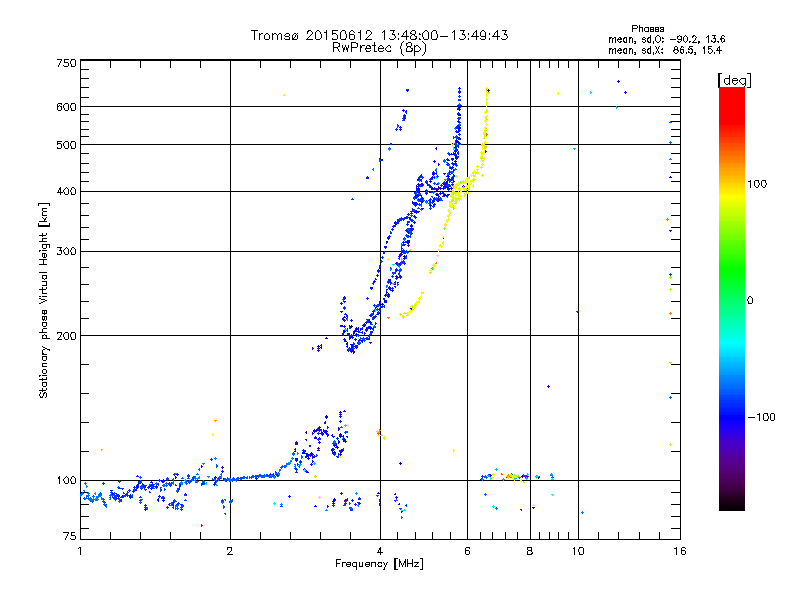Click the x-axis tick label '1'
Viewport: 800px width, 600px height.
(x=80, y=551)
